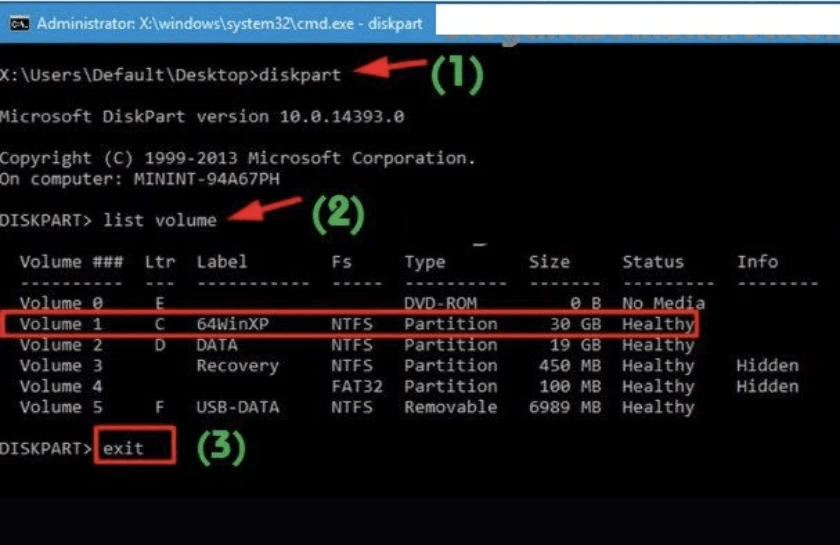
Task: Click 'Volume 4' row name
Action: (x=61, y=386)
